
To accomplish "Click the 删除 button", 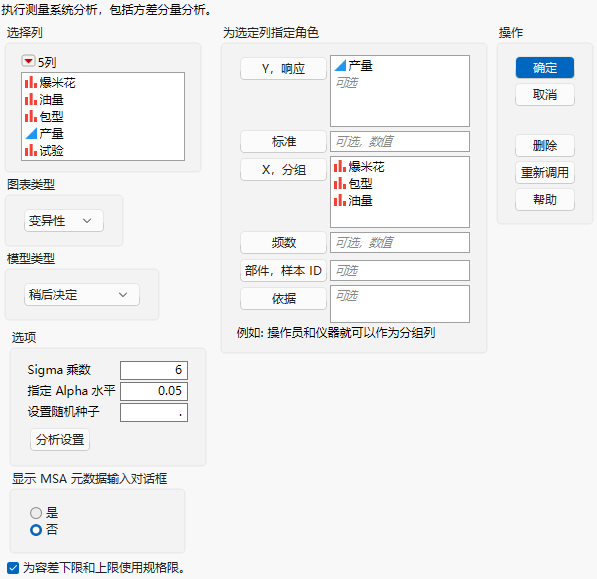I will 545,145.
